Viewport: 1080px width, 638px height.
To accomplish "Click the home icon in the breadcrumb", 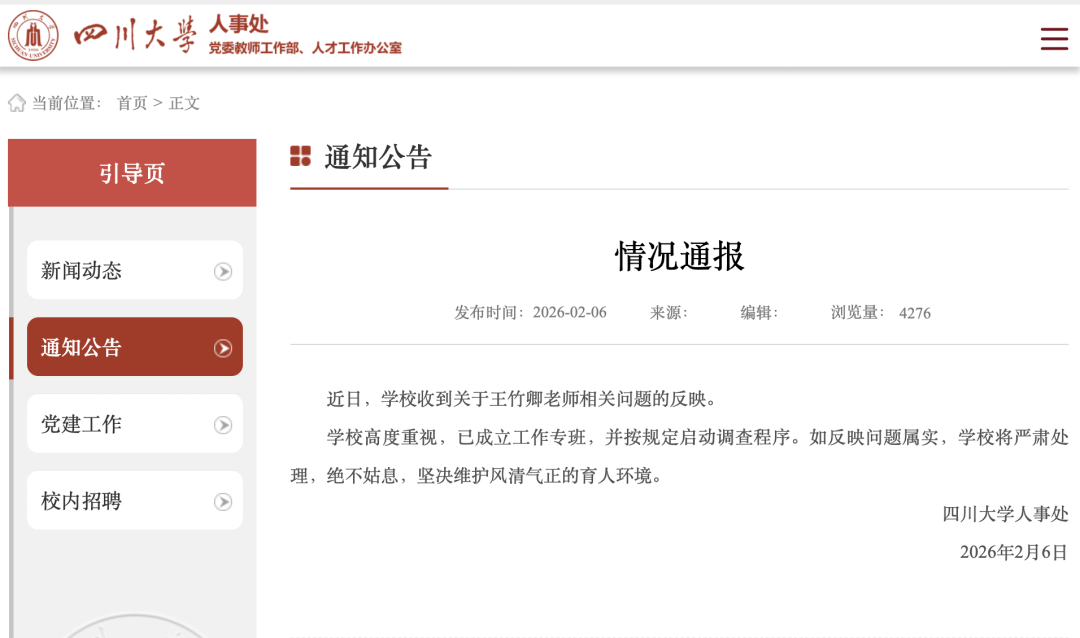I will click(x=17, y=103).
